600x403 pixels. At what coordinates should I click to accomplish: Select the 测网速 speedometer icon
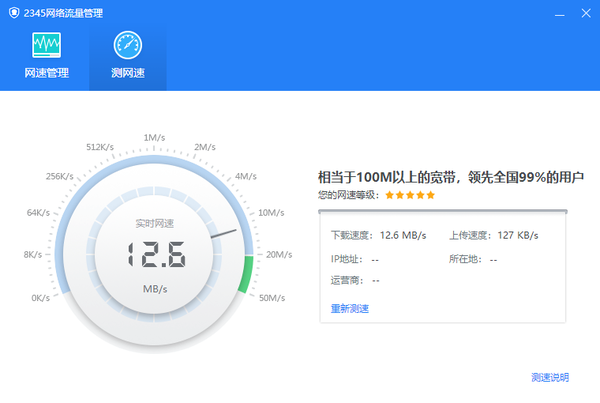[128, 45]
